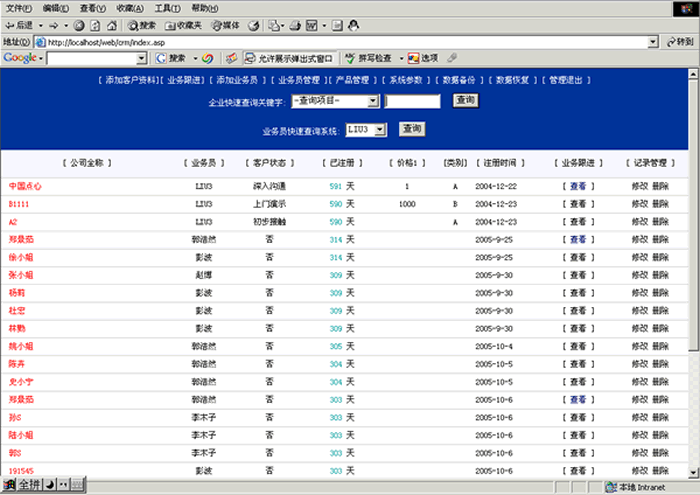
Task: Click the Print icon in toolbar
Action: click(x=295, y=25)
